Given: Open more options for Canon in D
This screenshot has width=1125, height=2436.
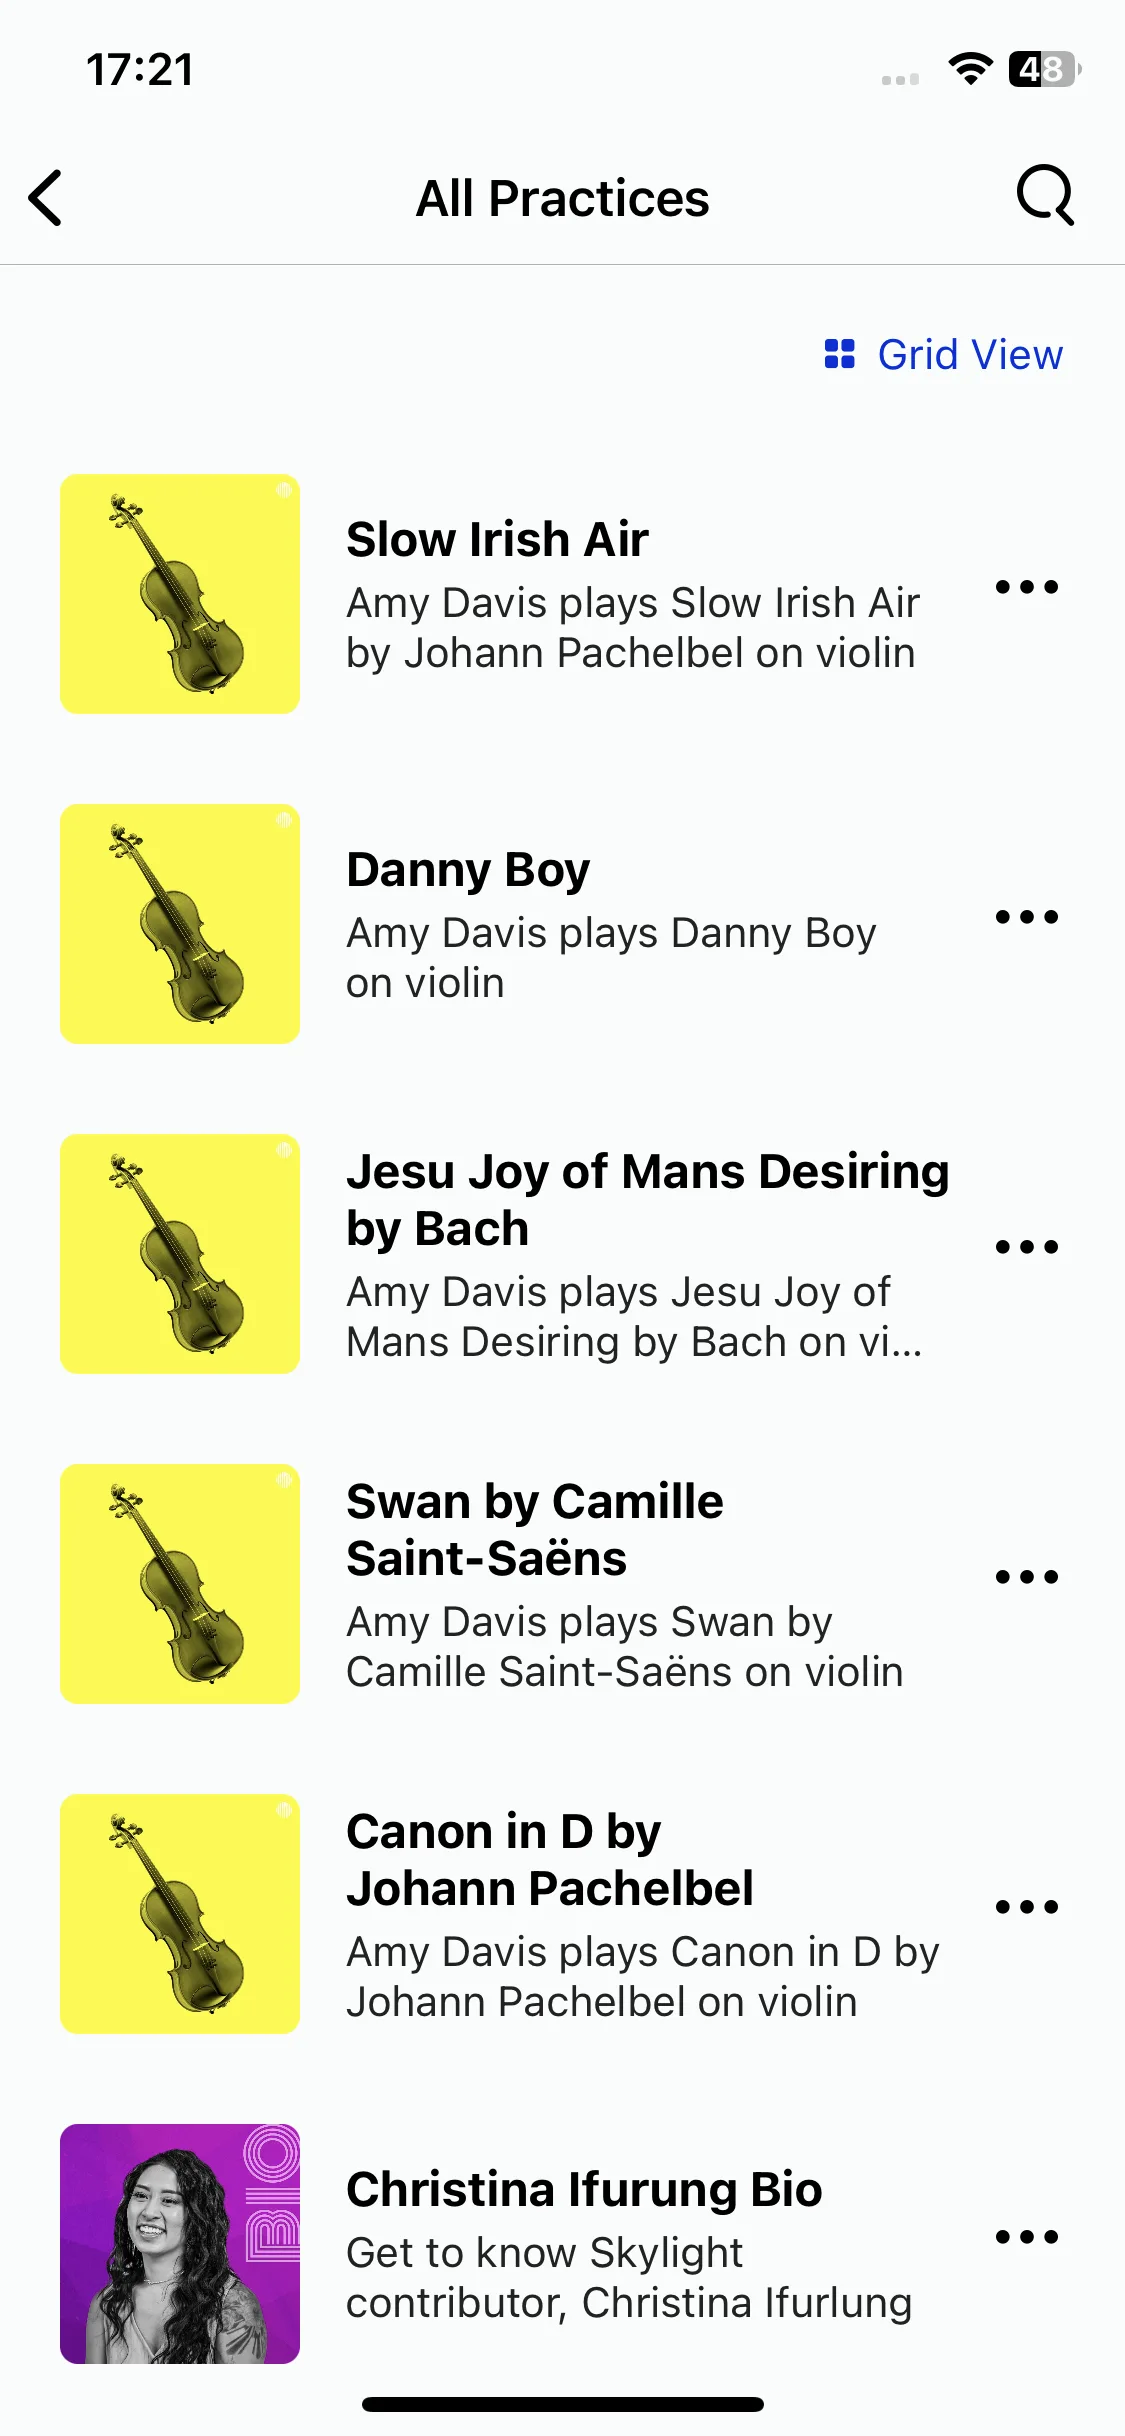Looking at the screenshot, I should click(x=1027, y=1907).
